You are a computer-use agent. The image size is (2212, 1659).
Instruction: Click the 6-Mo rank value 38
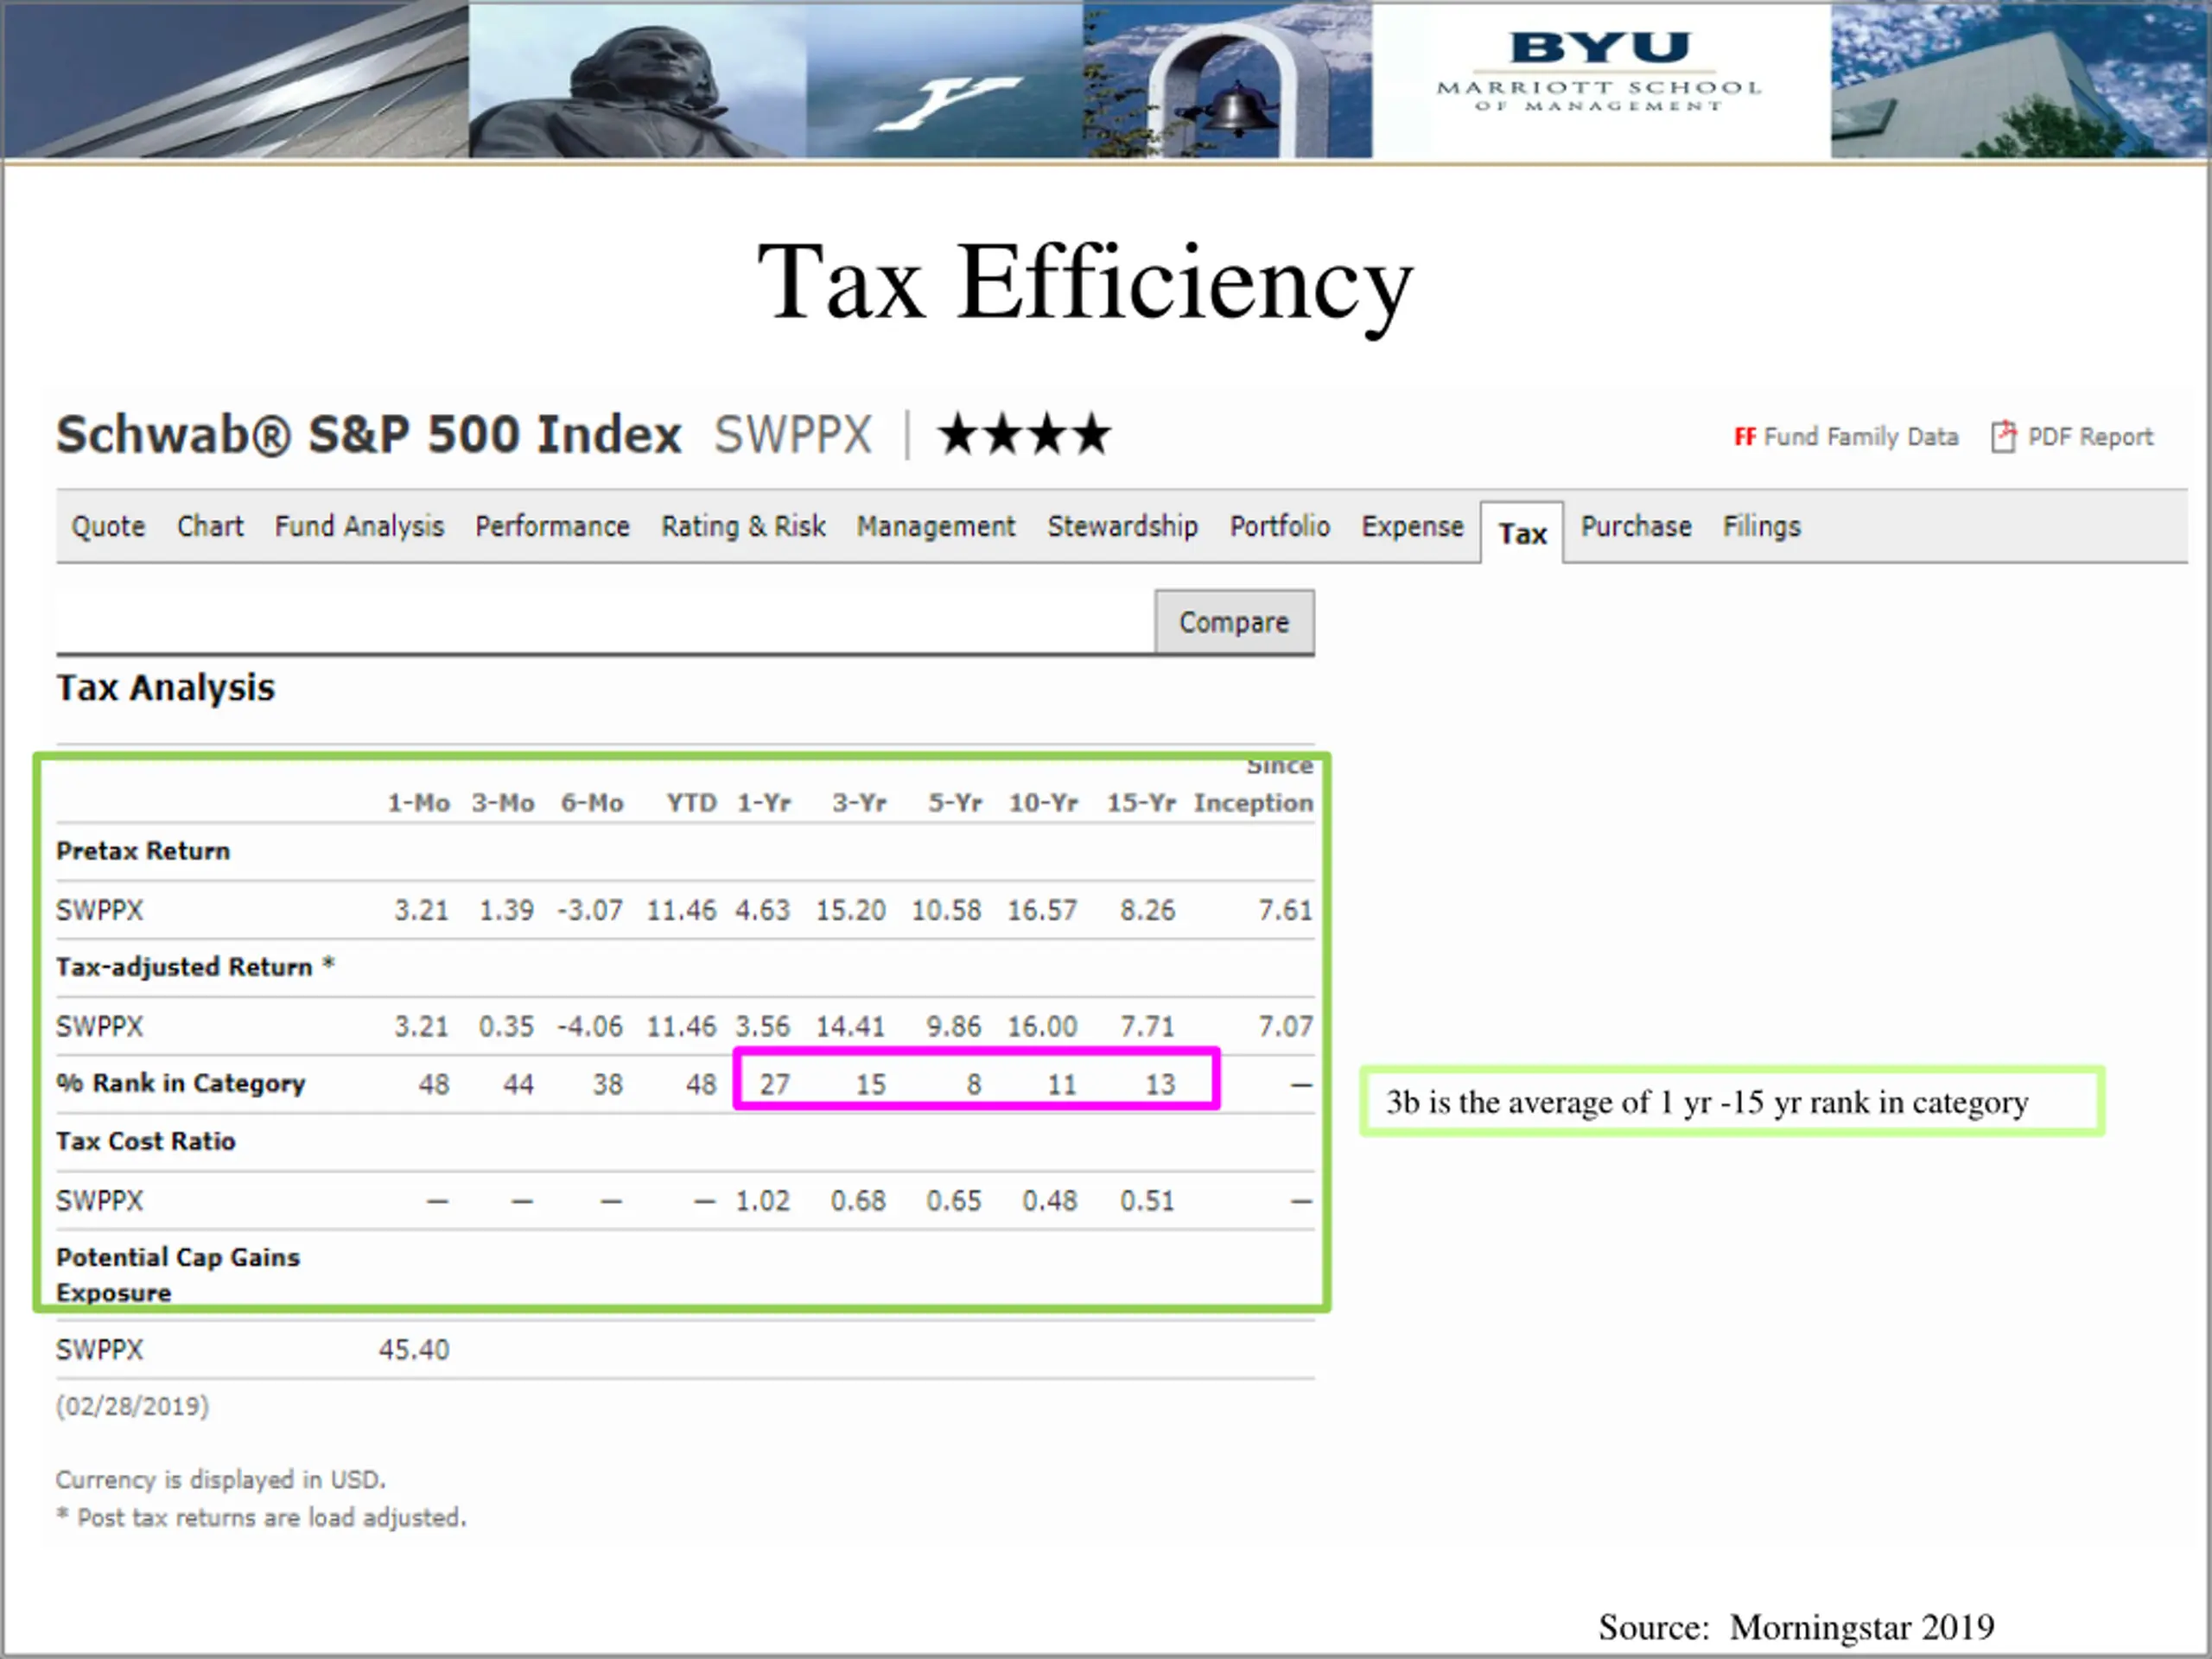(x=607, y=1085)
